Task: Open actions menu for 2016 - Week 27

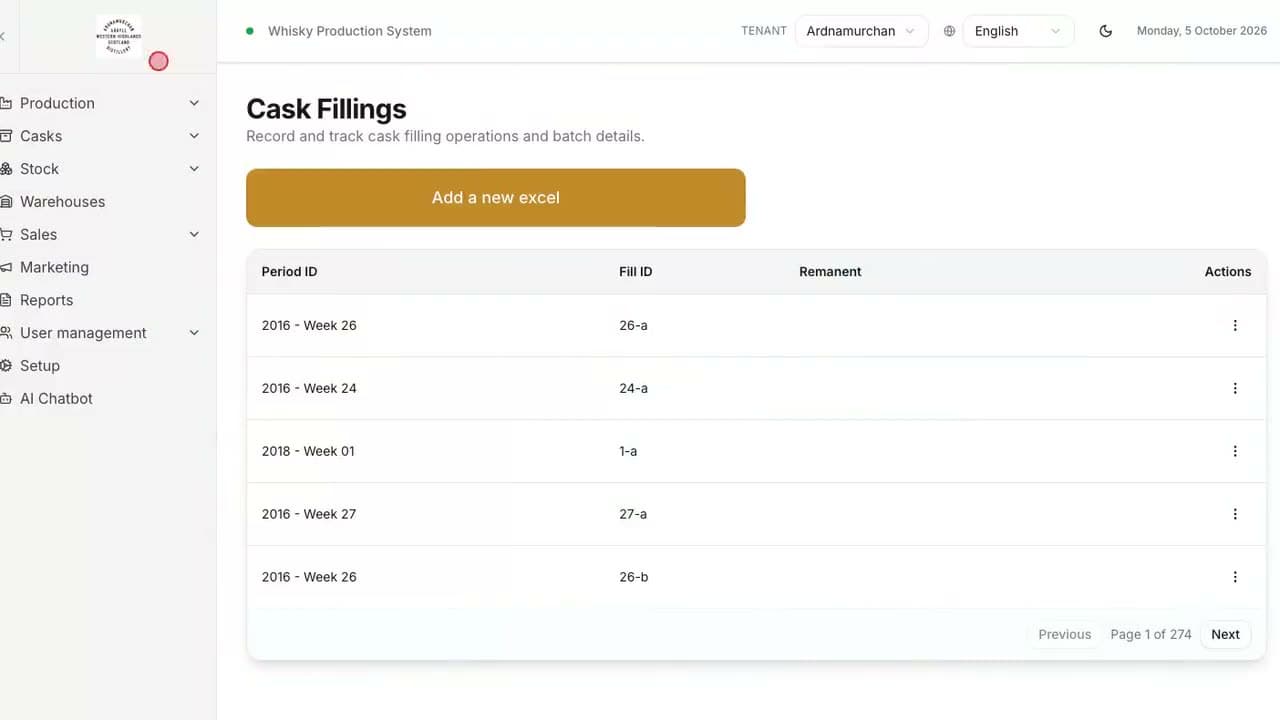Action: click(1235, 514)
